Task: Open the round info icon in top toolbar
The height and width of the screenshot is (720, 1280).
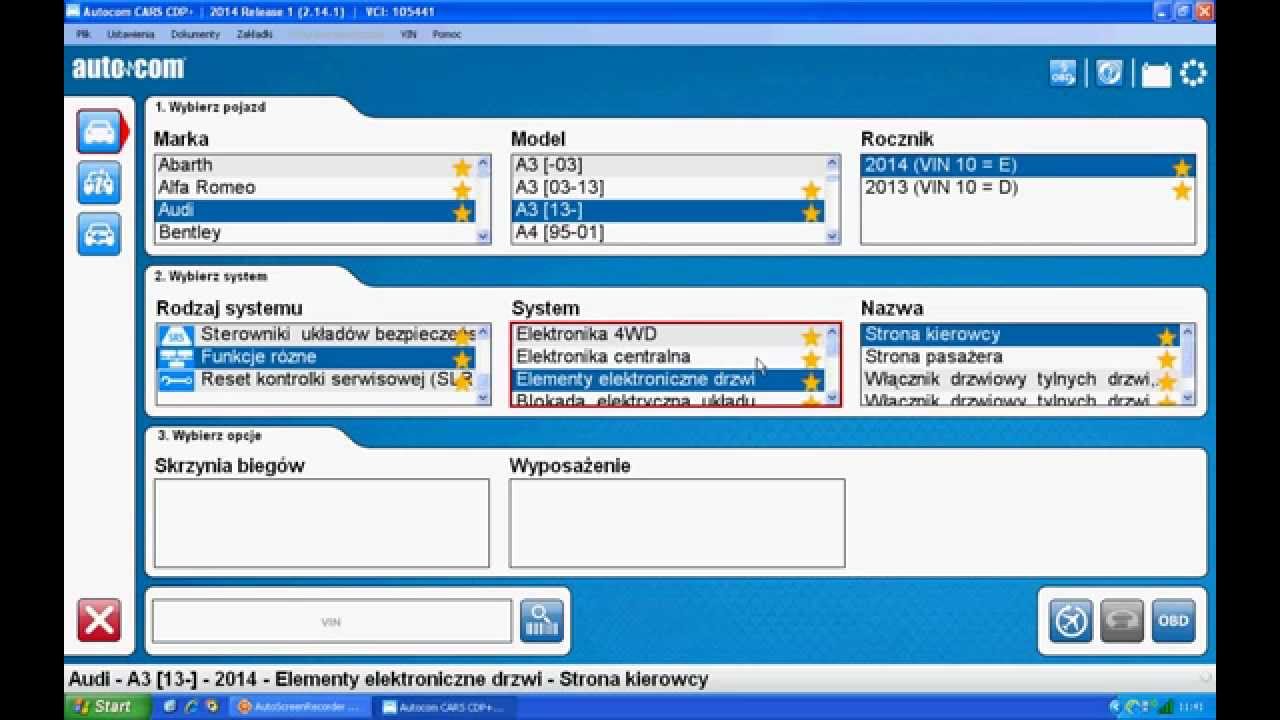Action: coord(1108,73)
